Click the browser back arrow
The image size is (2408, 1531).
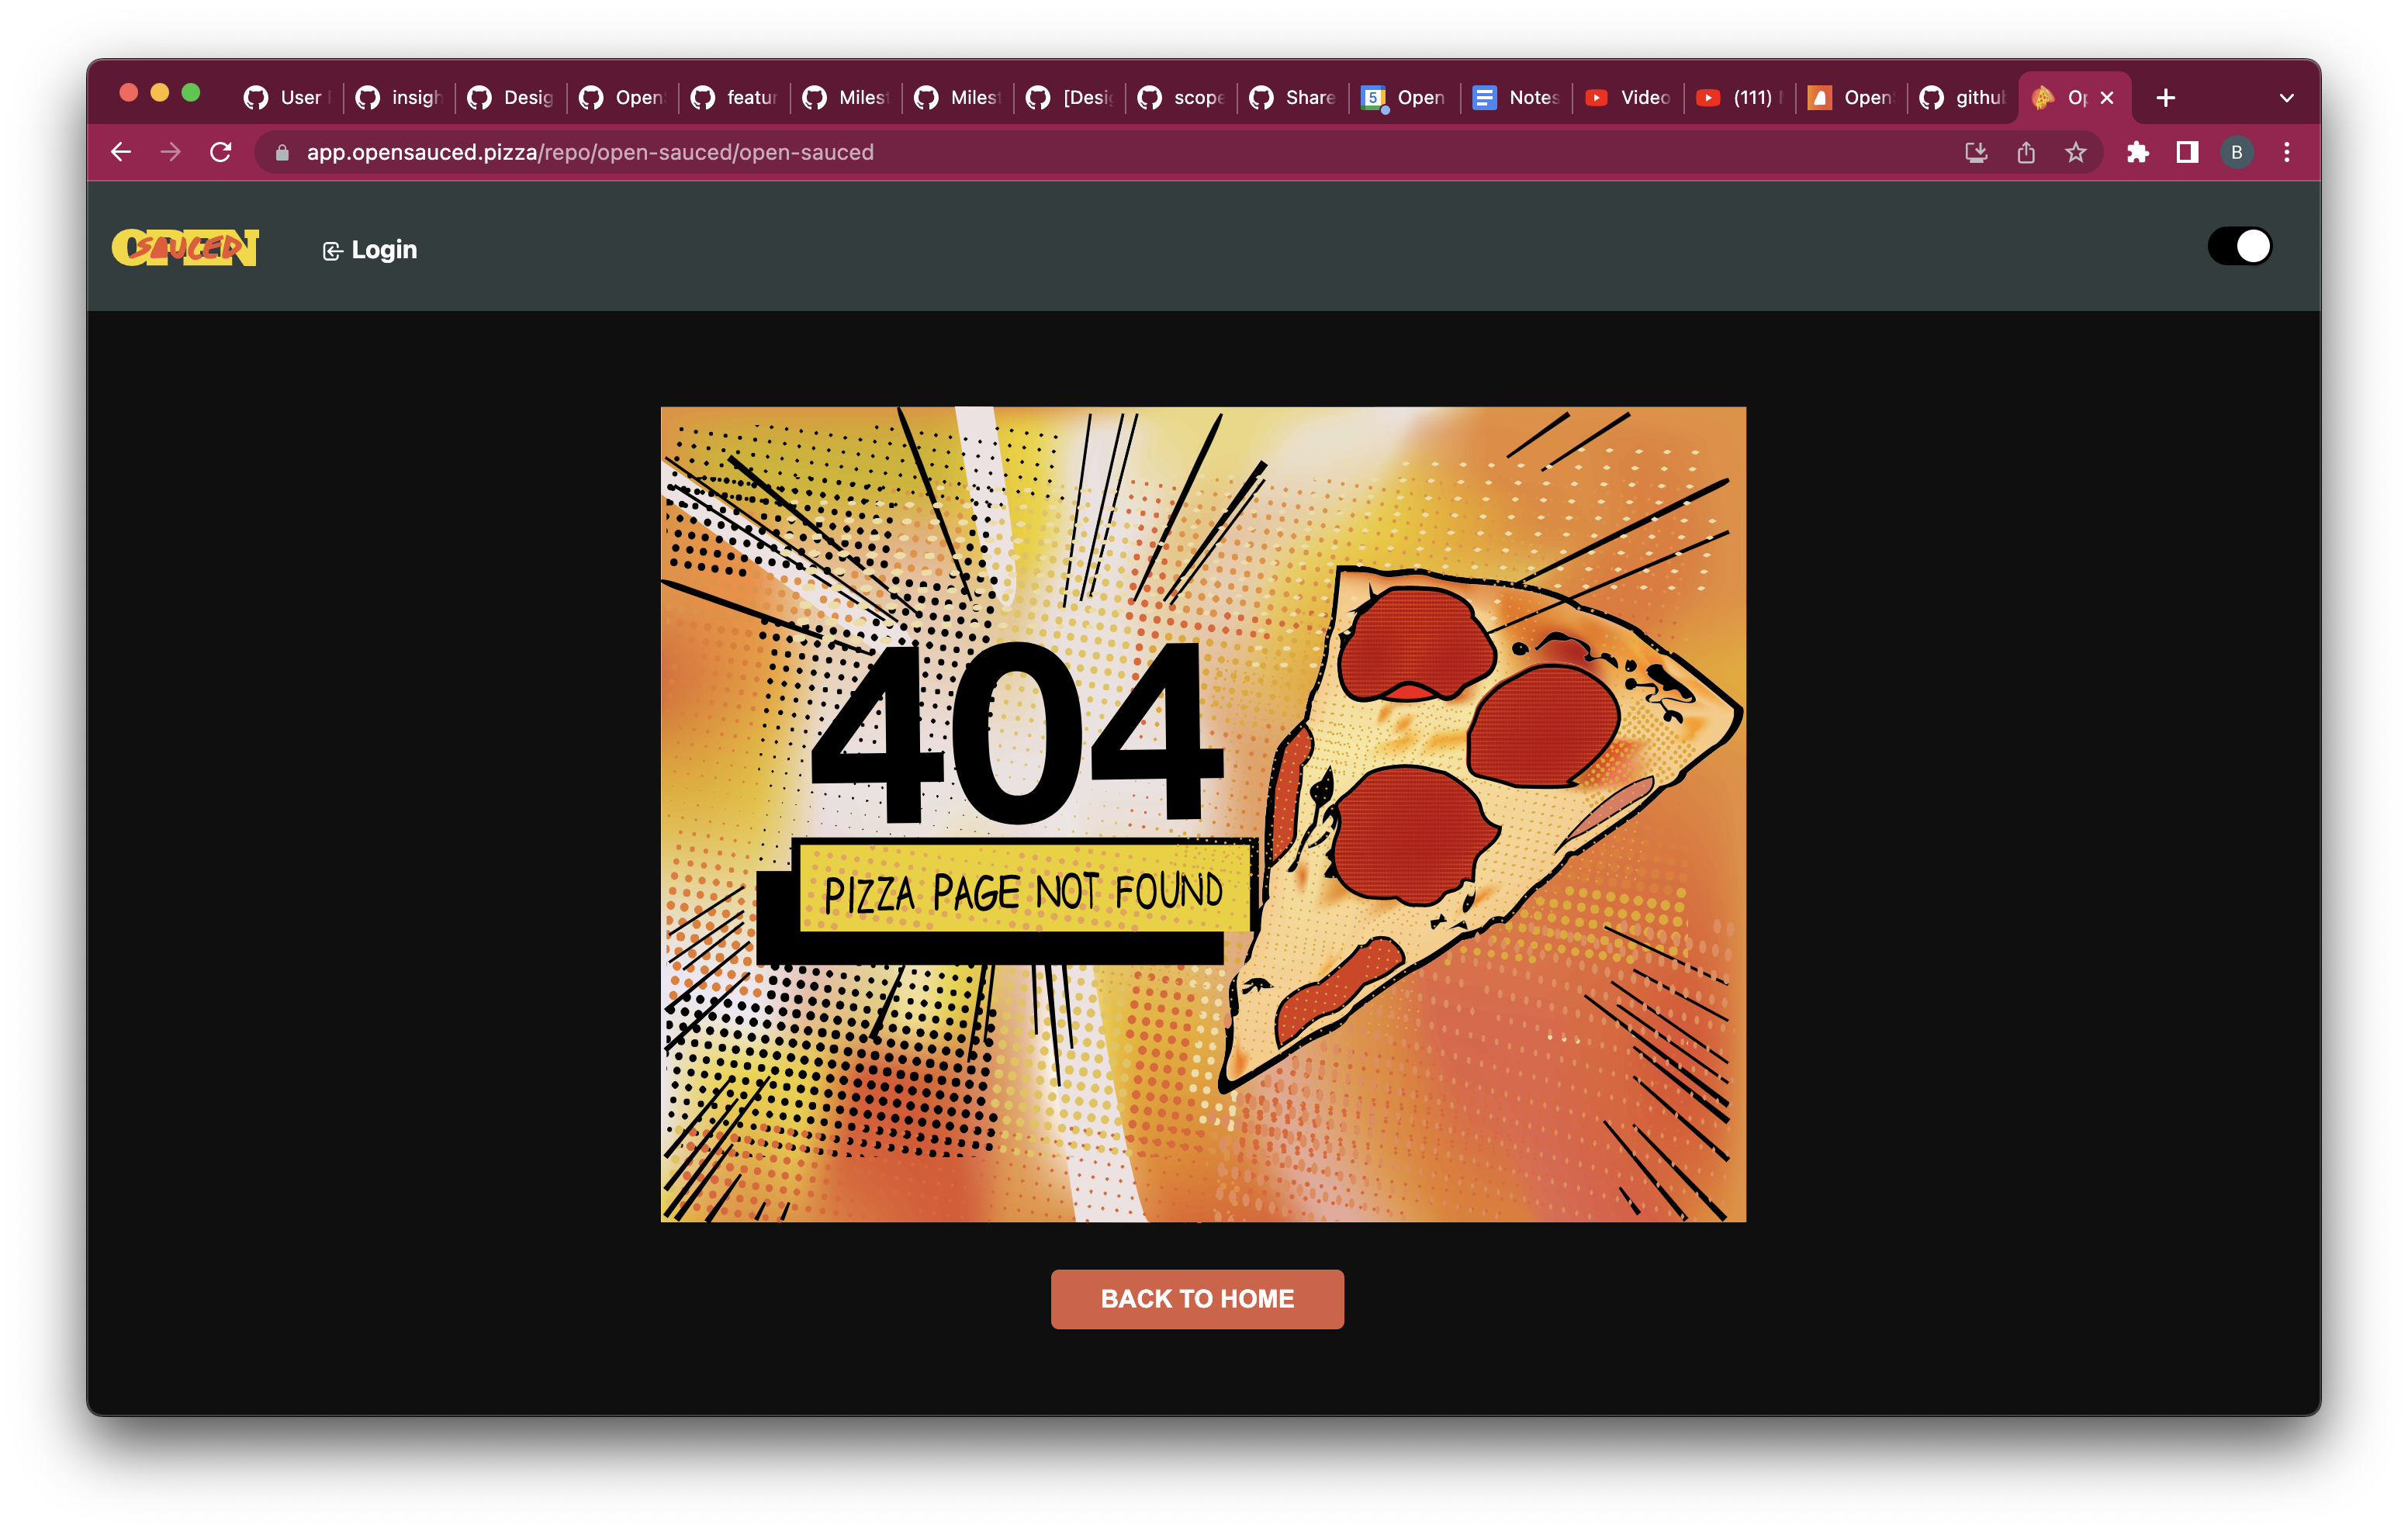[121, 152]
